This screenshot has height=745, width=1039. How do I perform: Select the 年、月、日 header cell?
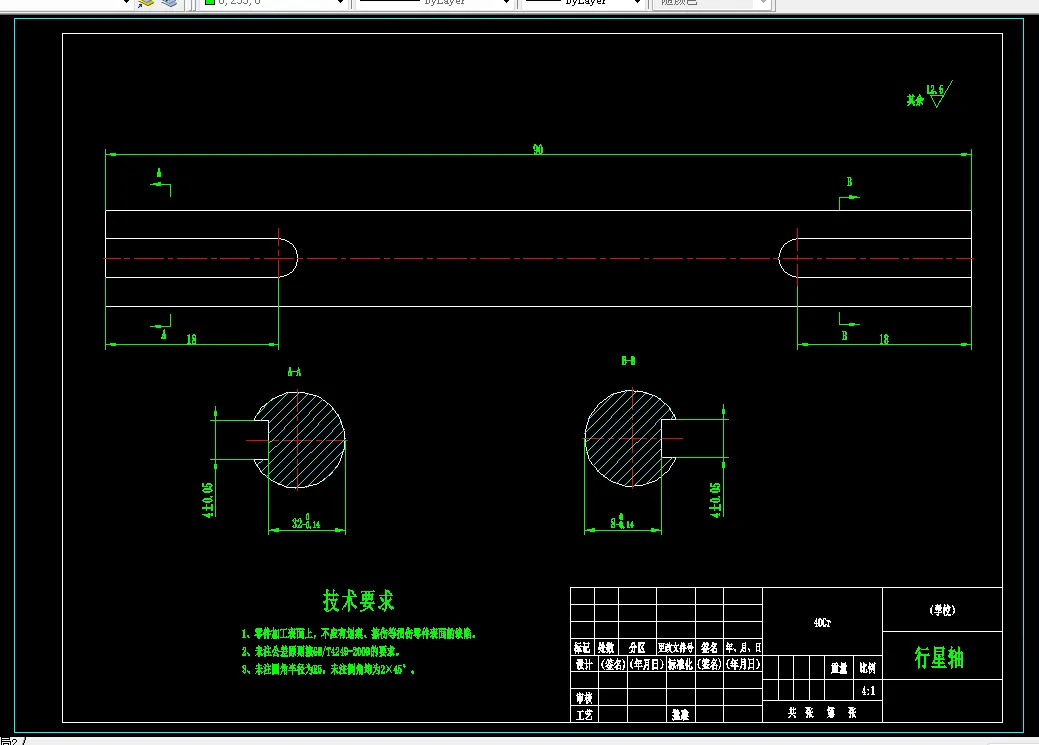pos(743,648)
